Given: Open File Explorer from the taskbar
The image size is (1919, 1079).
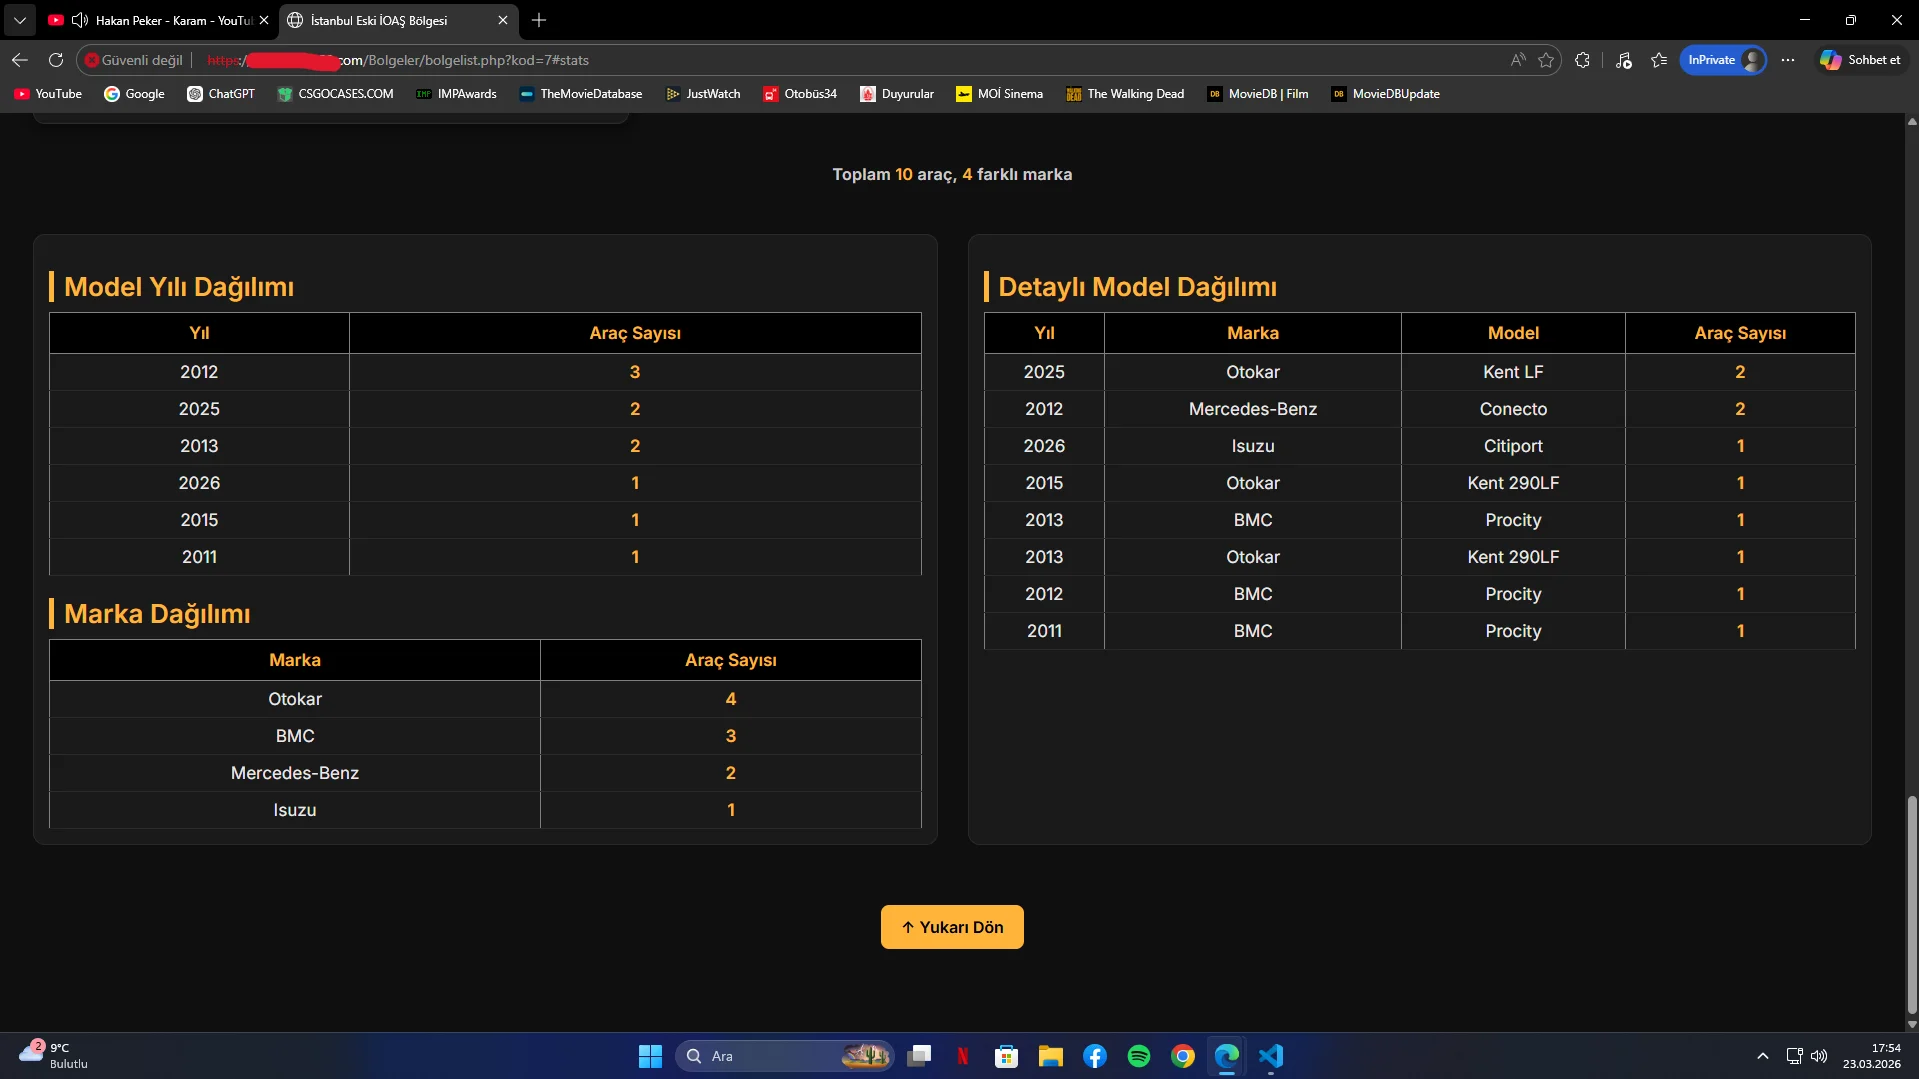Looking at the screenshot, I should [1050, 1056].
